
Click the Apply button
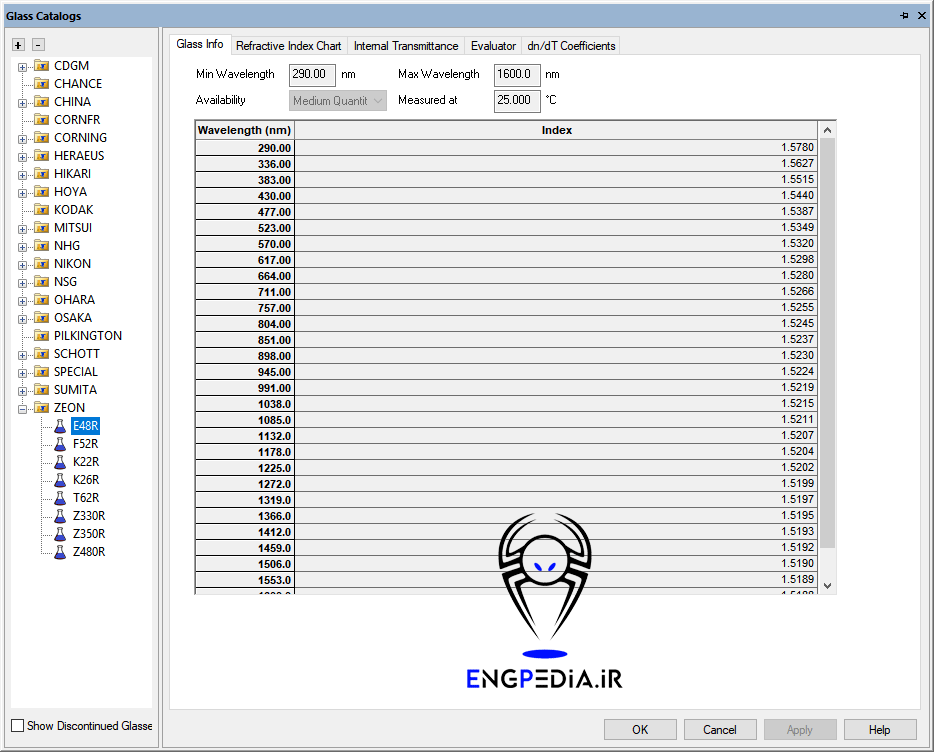click(x=799, y=729)
